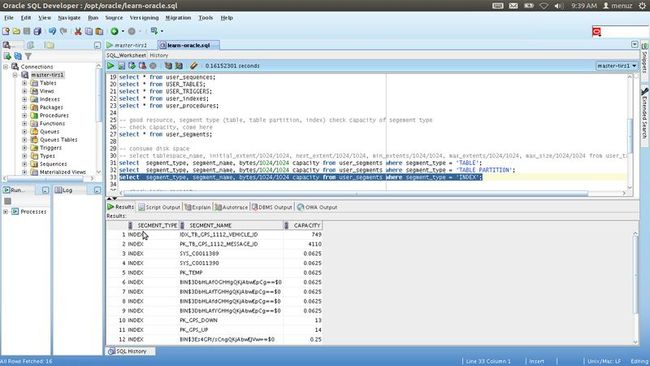The height and width of the screenshot is (366, 650).
Task: Expand the Tables tree node
Action: pyautogui.click(x=24, y=83)
